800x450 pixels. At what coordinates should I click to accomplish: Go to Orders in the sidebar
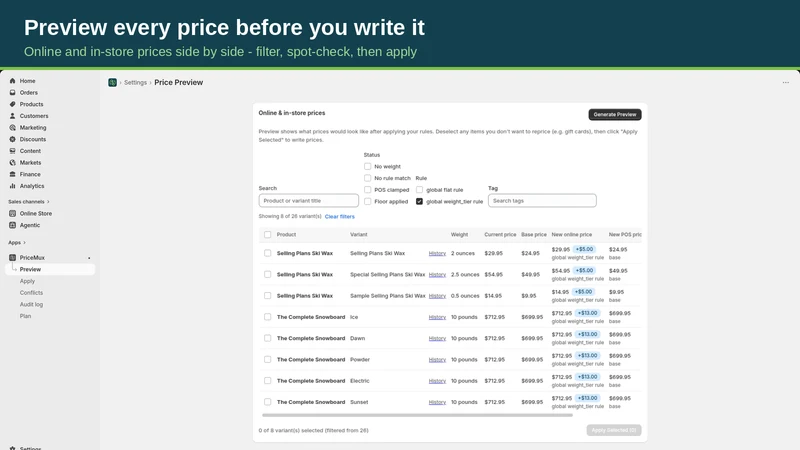[x=29, y=92]
